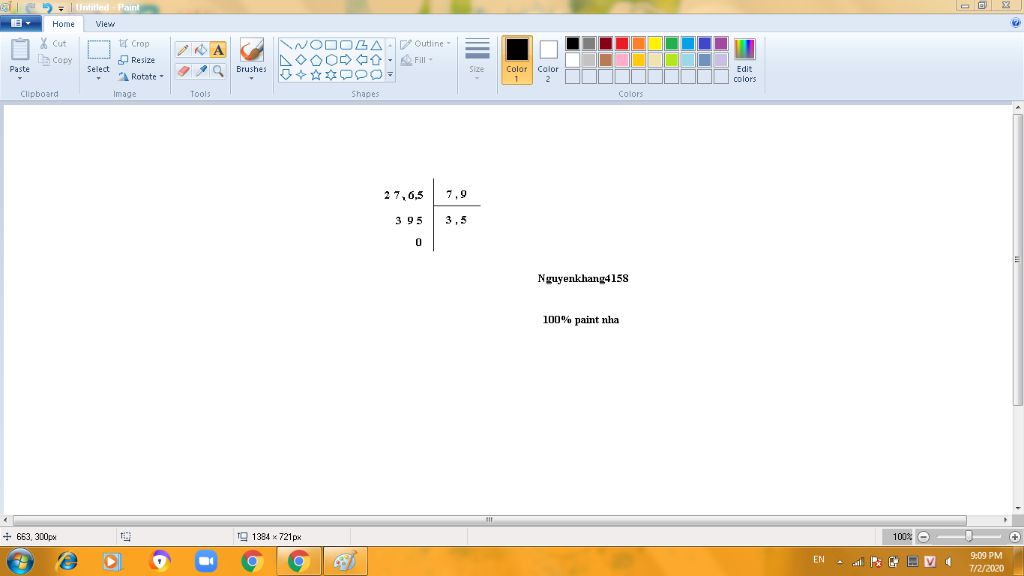
Task: Select the Magnifier tool
Action: coord(218,71)
